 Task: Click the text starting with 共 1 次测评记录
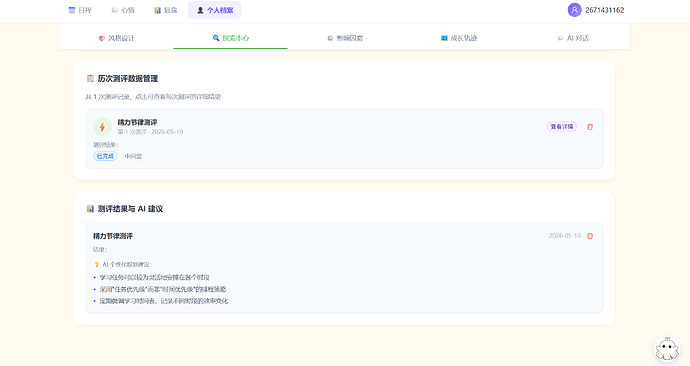(x=153, y=97)
